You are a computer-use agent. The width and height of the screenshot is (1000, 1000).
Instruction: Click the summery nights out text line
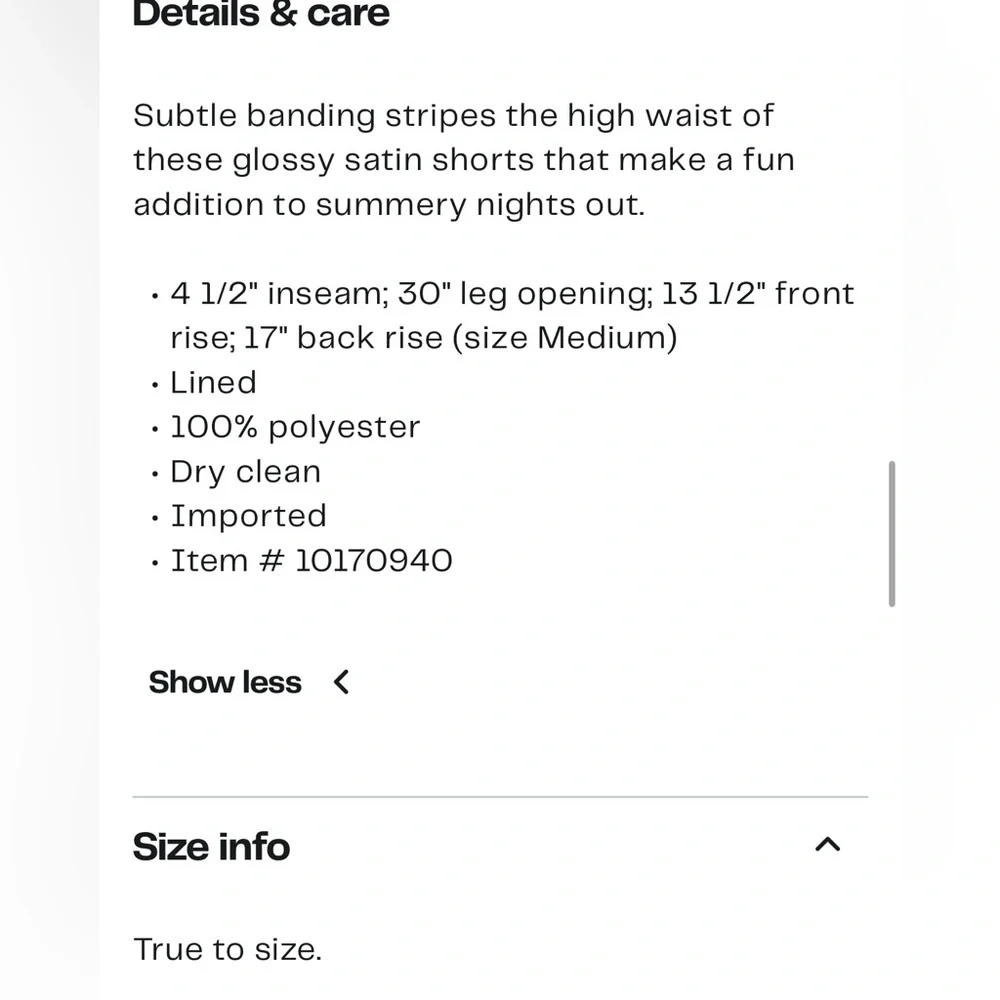pyautogui.click(x=389, y=204)
